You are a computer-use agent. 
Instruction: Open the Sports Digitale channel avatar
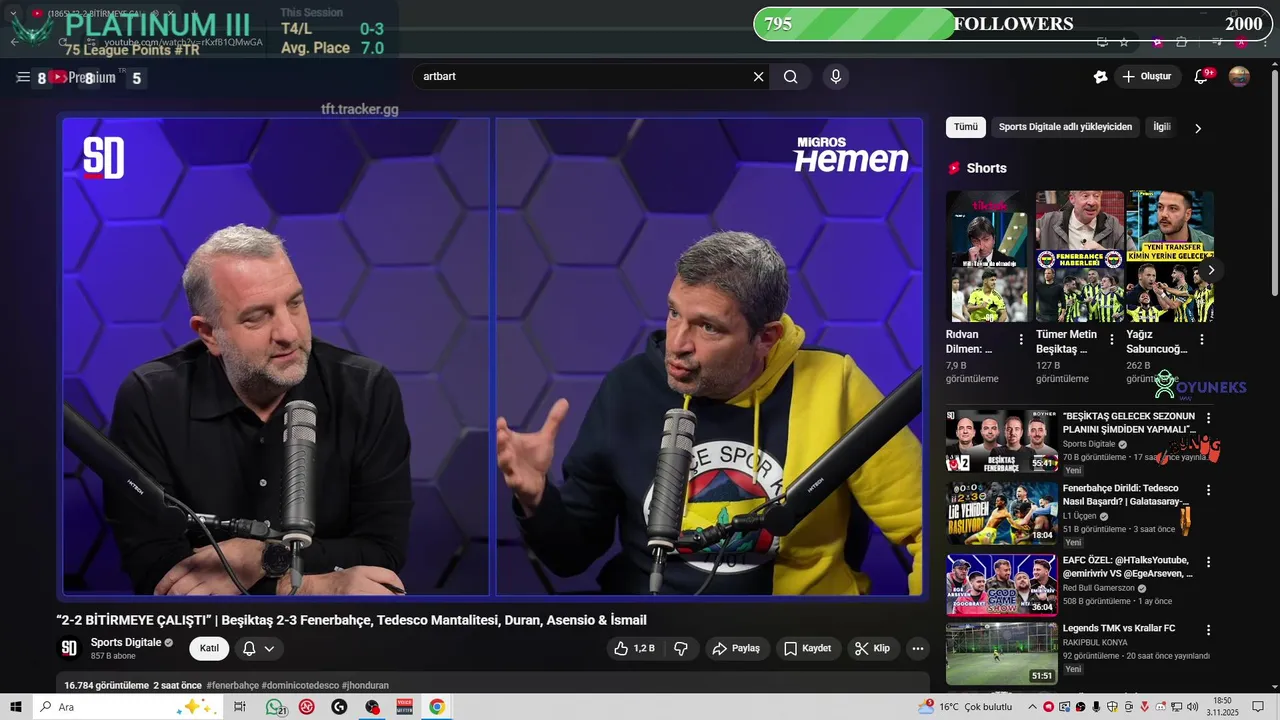pyautogui.click(x=69, y=649)
